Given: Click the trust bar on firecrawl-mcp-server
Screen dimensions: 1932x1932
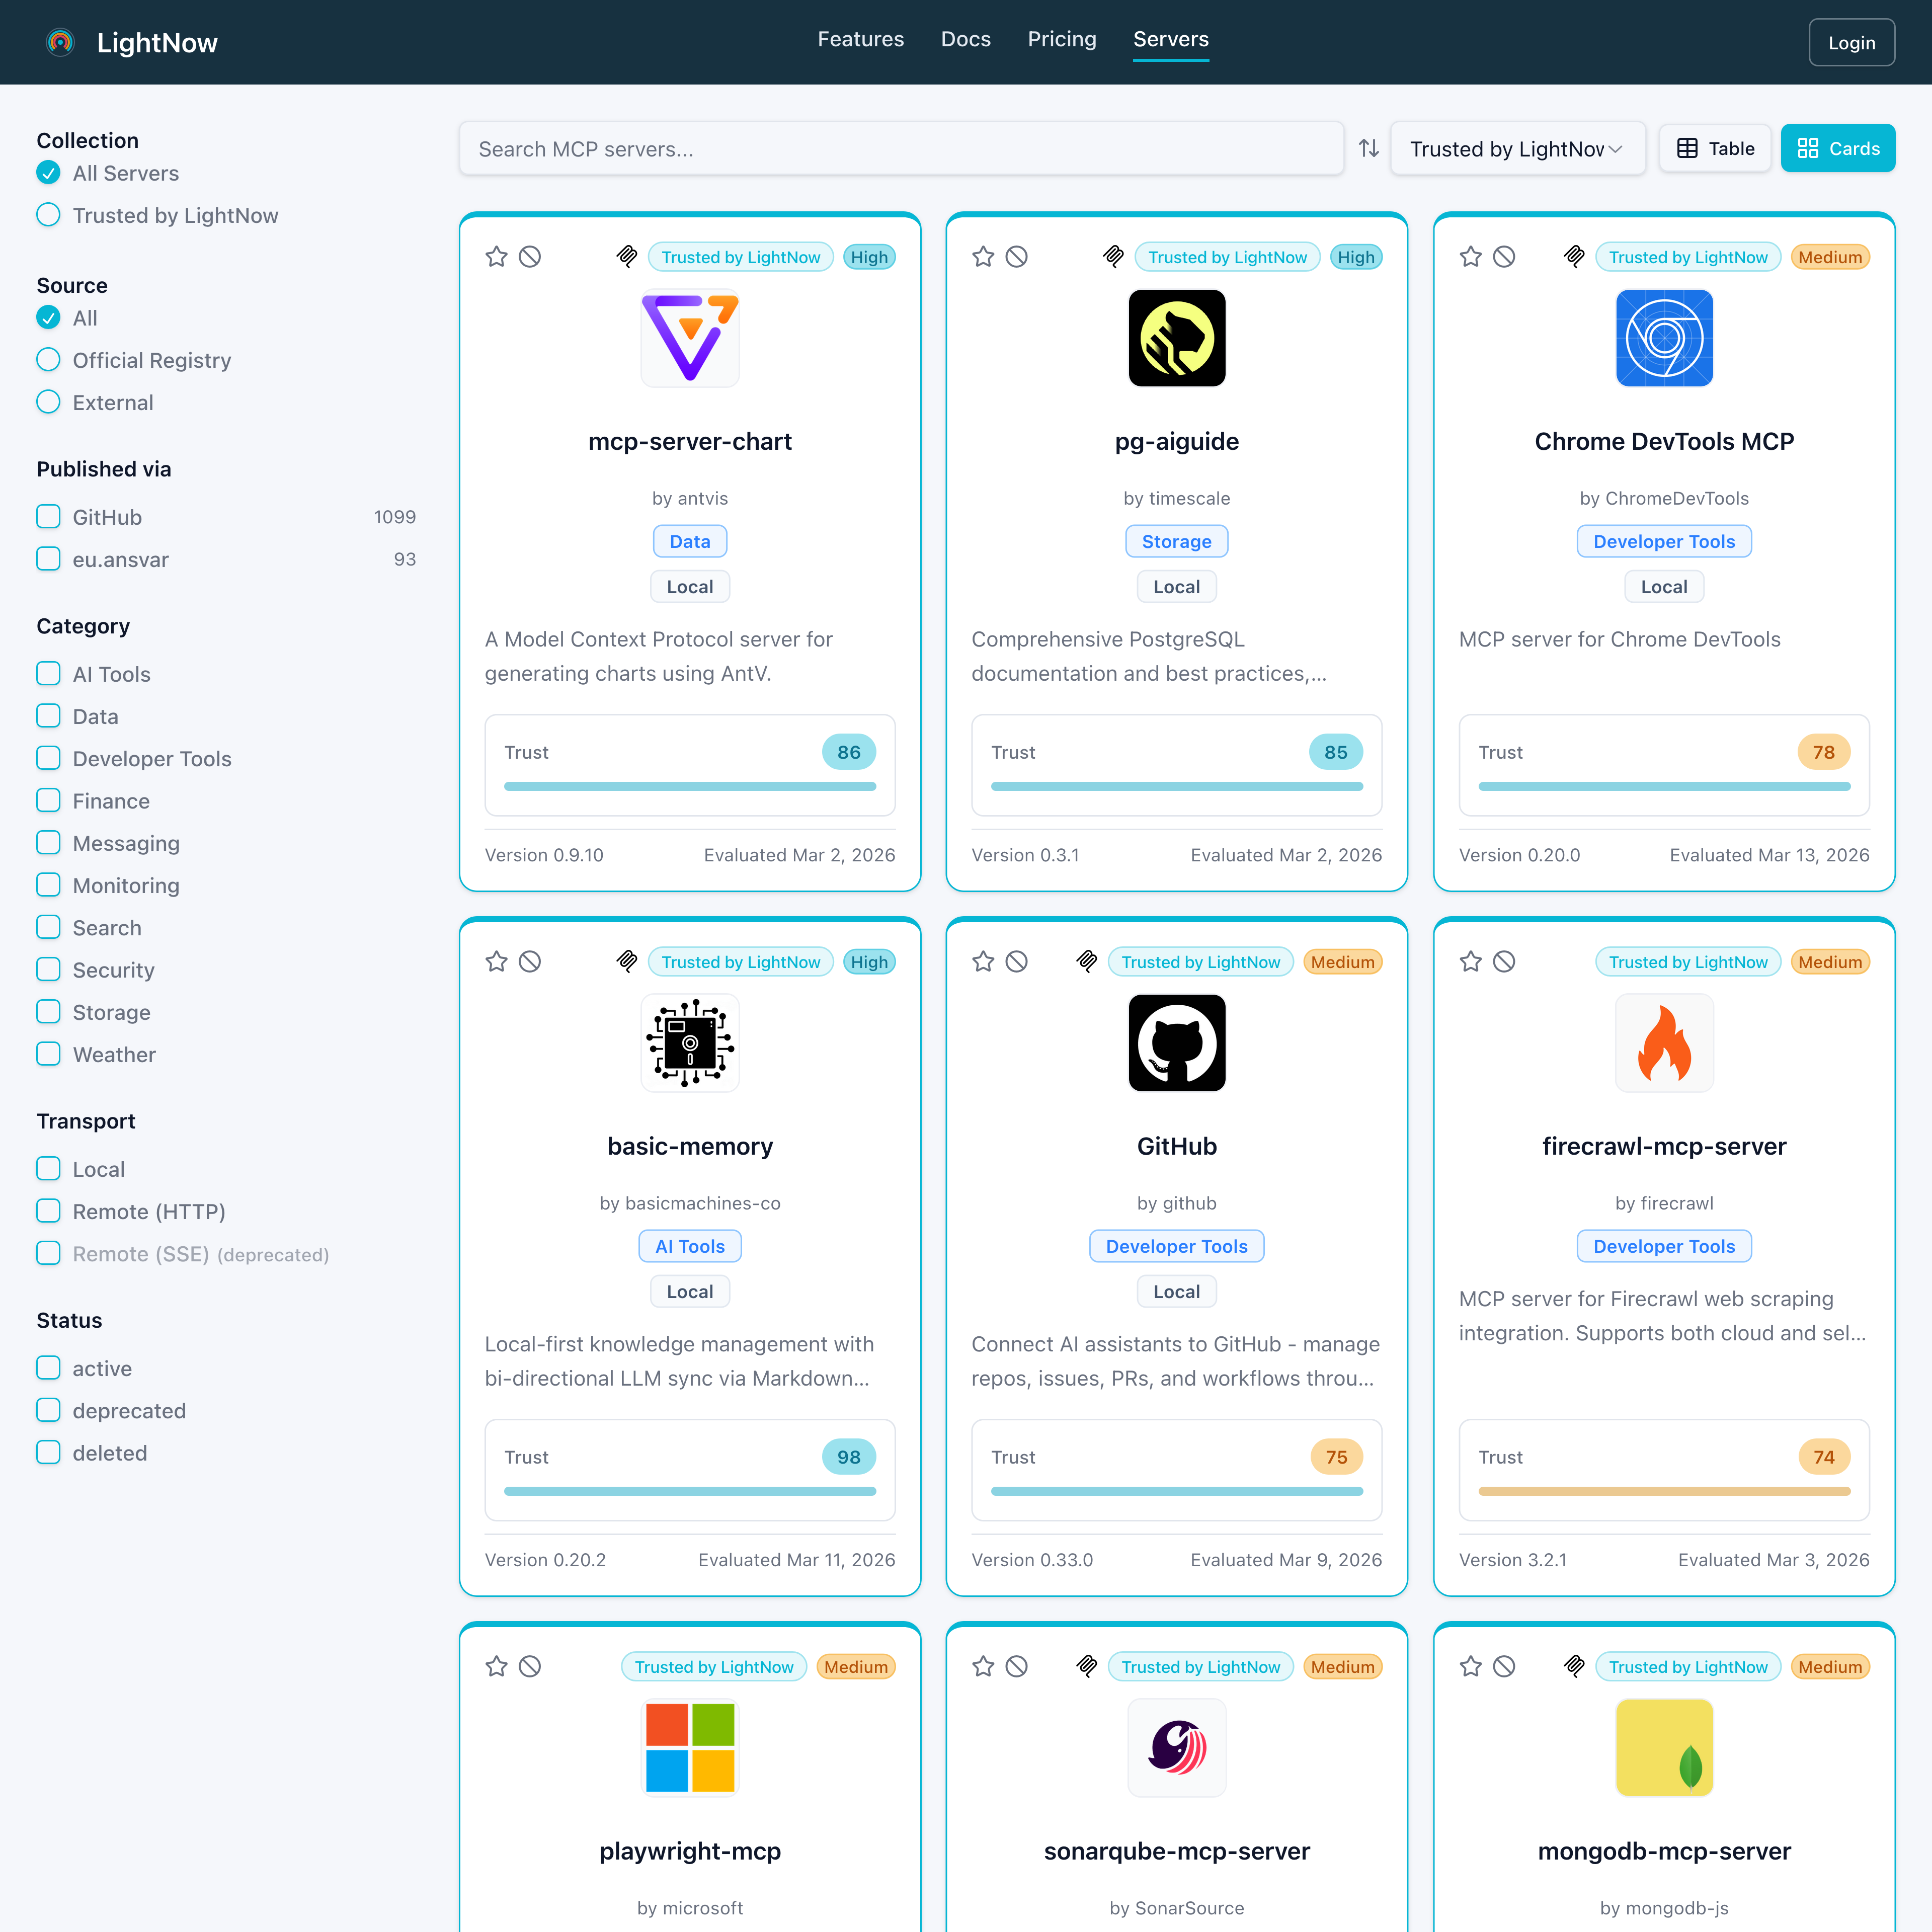Looking at the screenshot, I should [x=1664, y=1491].
